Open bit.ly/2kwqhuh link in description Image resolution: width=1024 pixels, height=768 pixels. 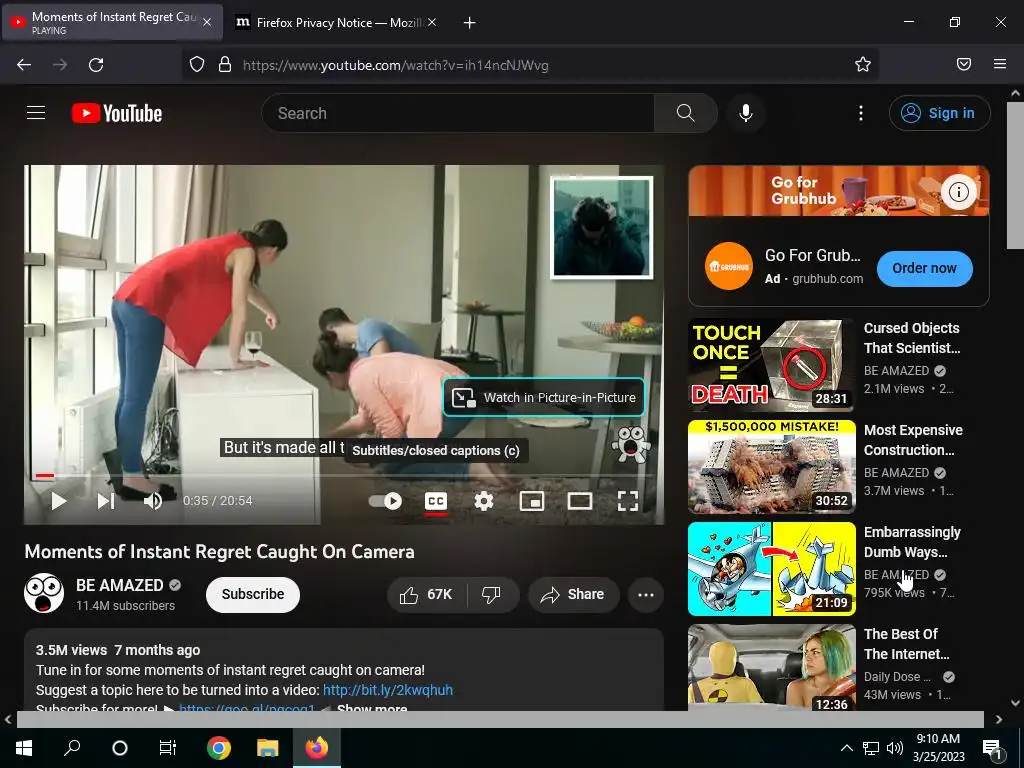[x=388, y=690]
